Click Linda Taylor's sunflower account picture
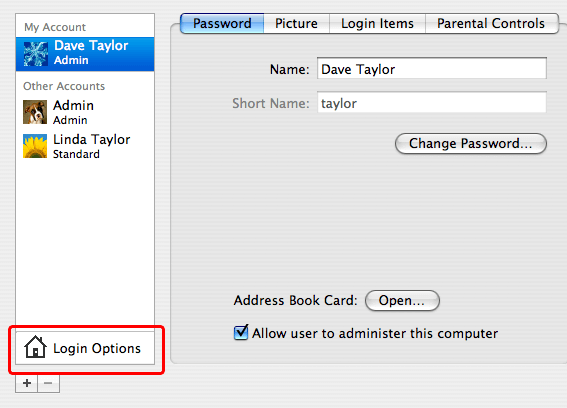The width and height of the screenshot is (567, 408). (35, 146)
